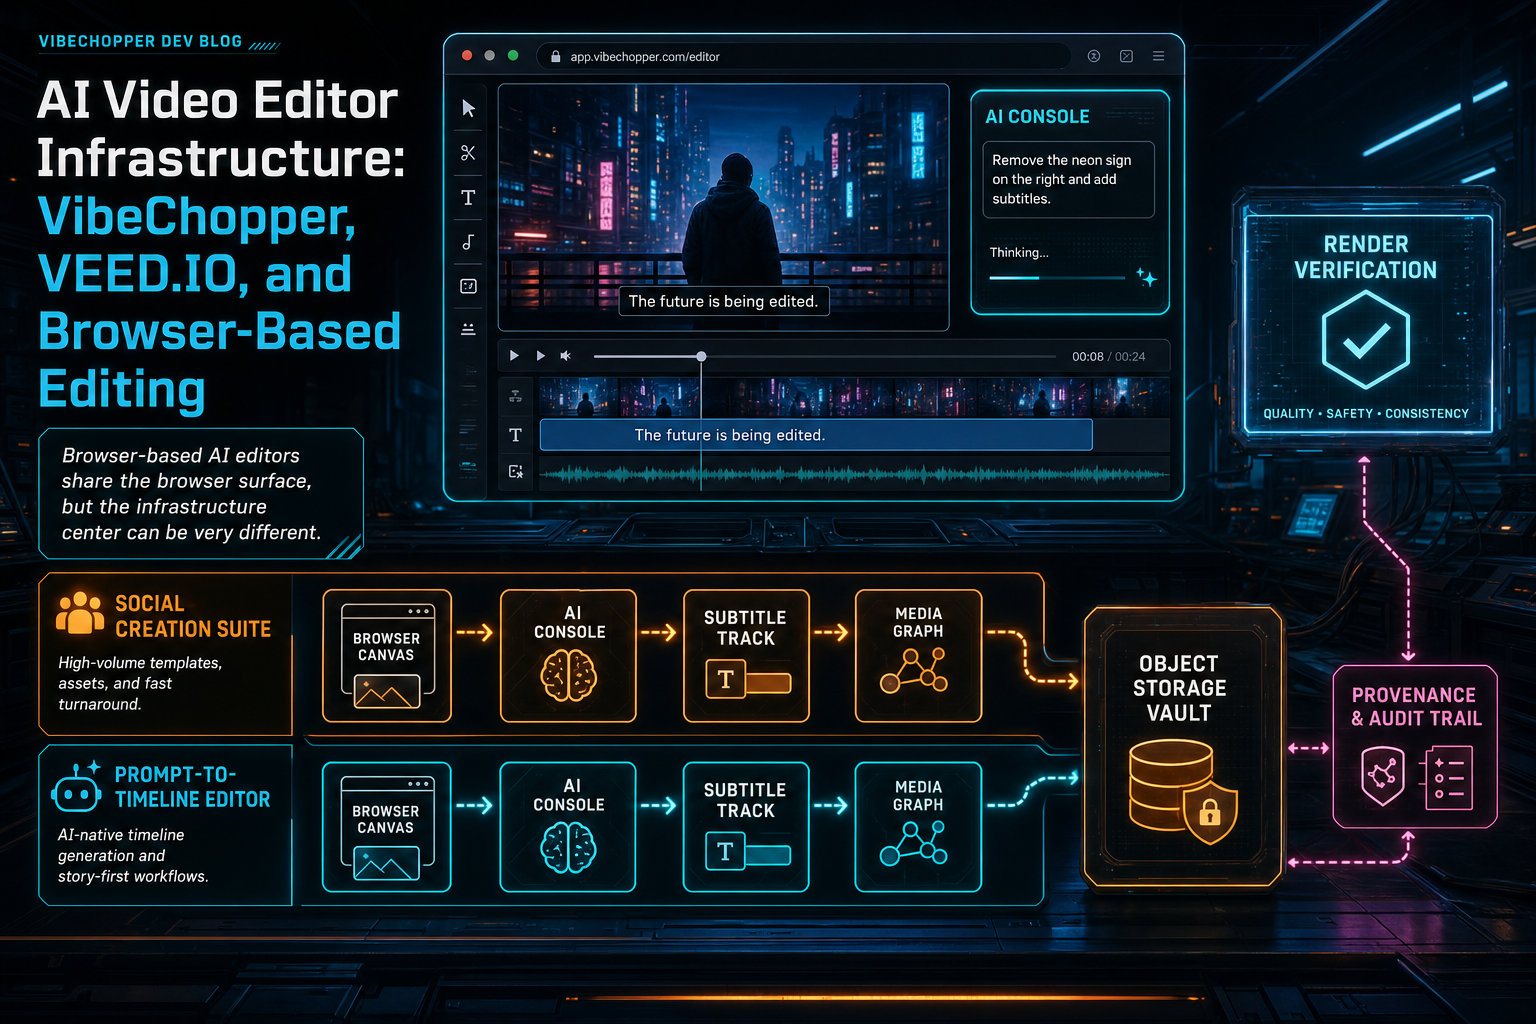1536x1024 pixels.
Task: Select the scissors cut tool
Action: (x=468, y=153)
